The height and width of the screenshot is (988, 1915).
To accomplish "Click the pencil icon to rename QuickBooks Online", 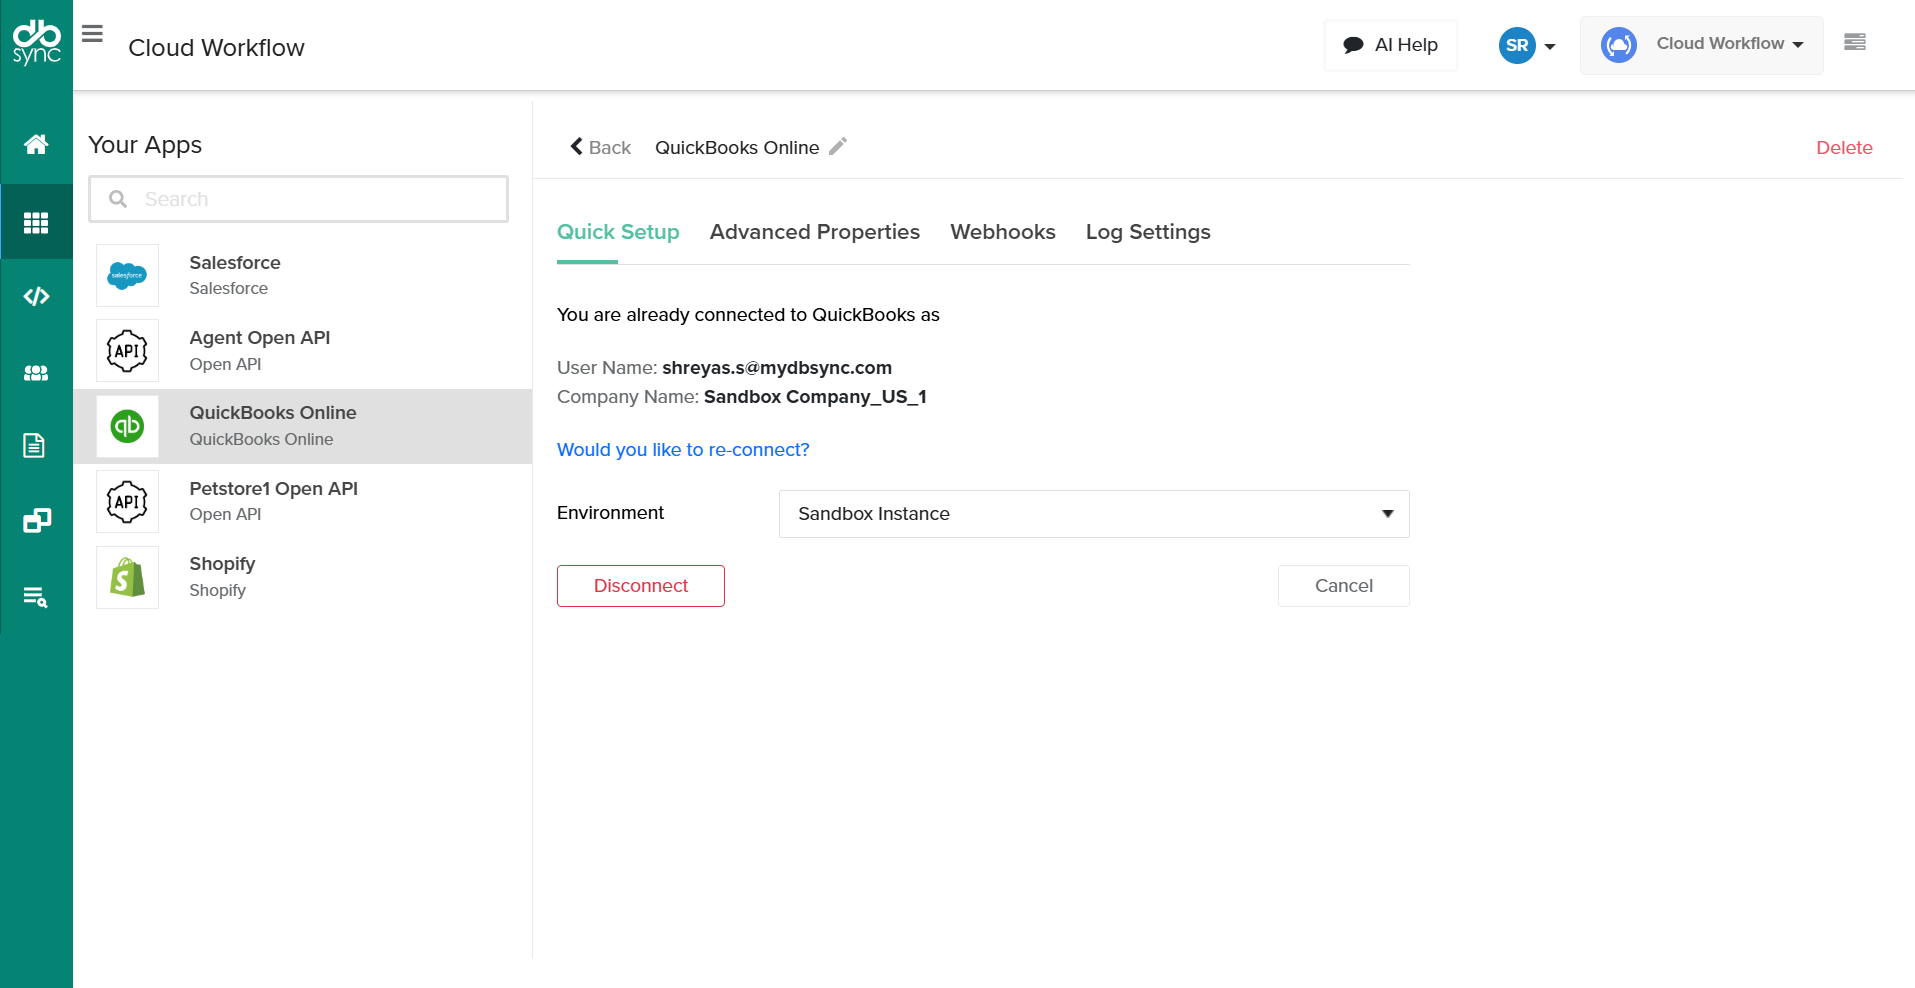I will [x=838, y=146].
